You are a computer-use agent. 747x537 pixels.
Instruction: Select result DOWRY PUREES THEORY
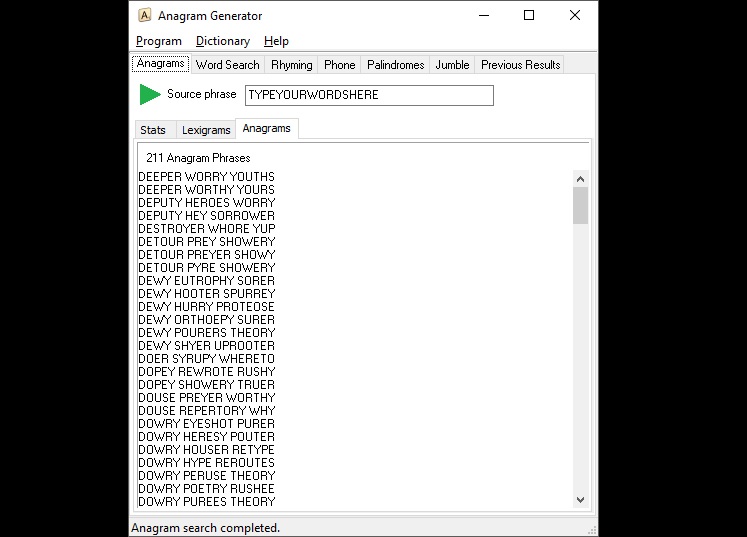point(206,502)
